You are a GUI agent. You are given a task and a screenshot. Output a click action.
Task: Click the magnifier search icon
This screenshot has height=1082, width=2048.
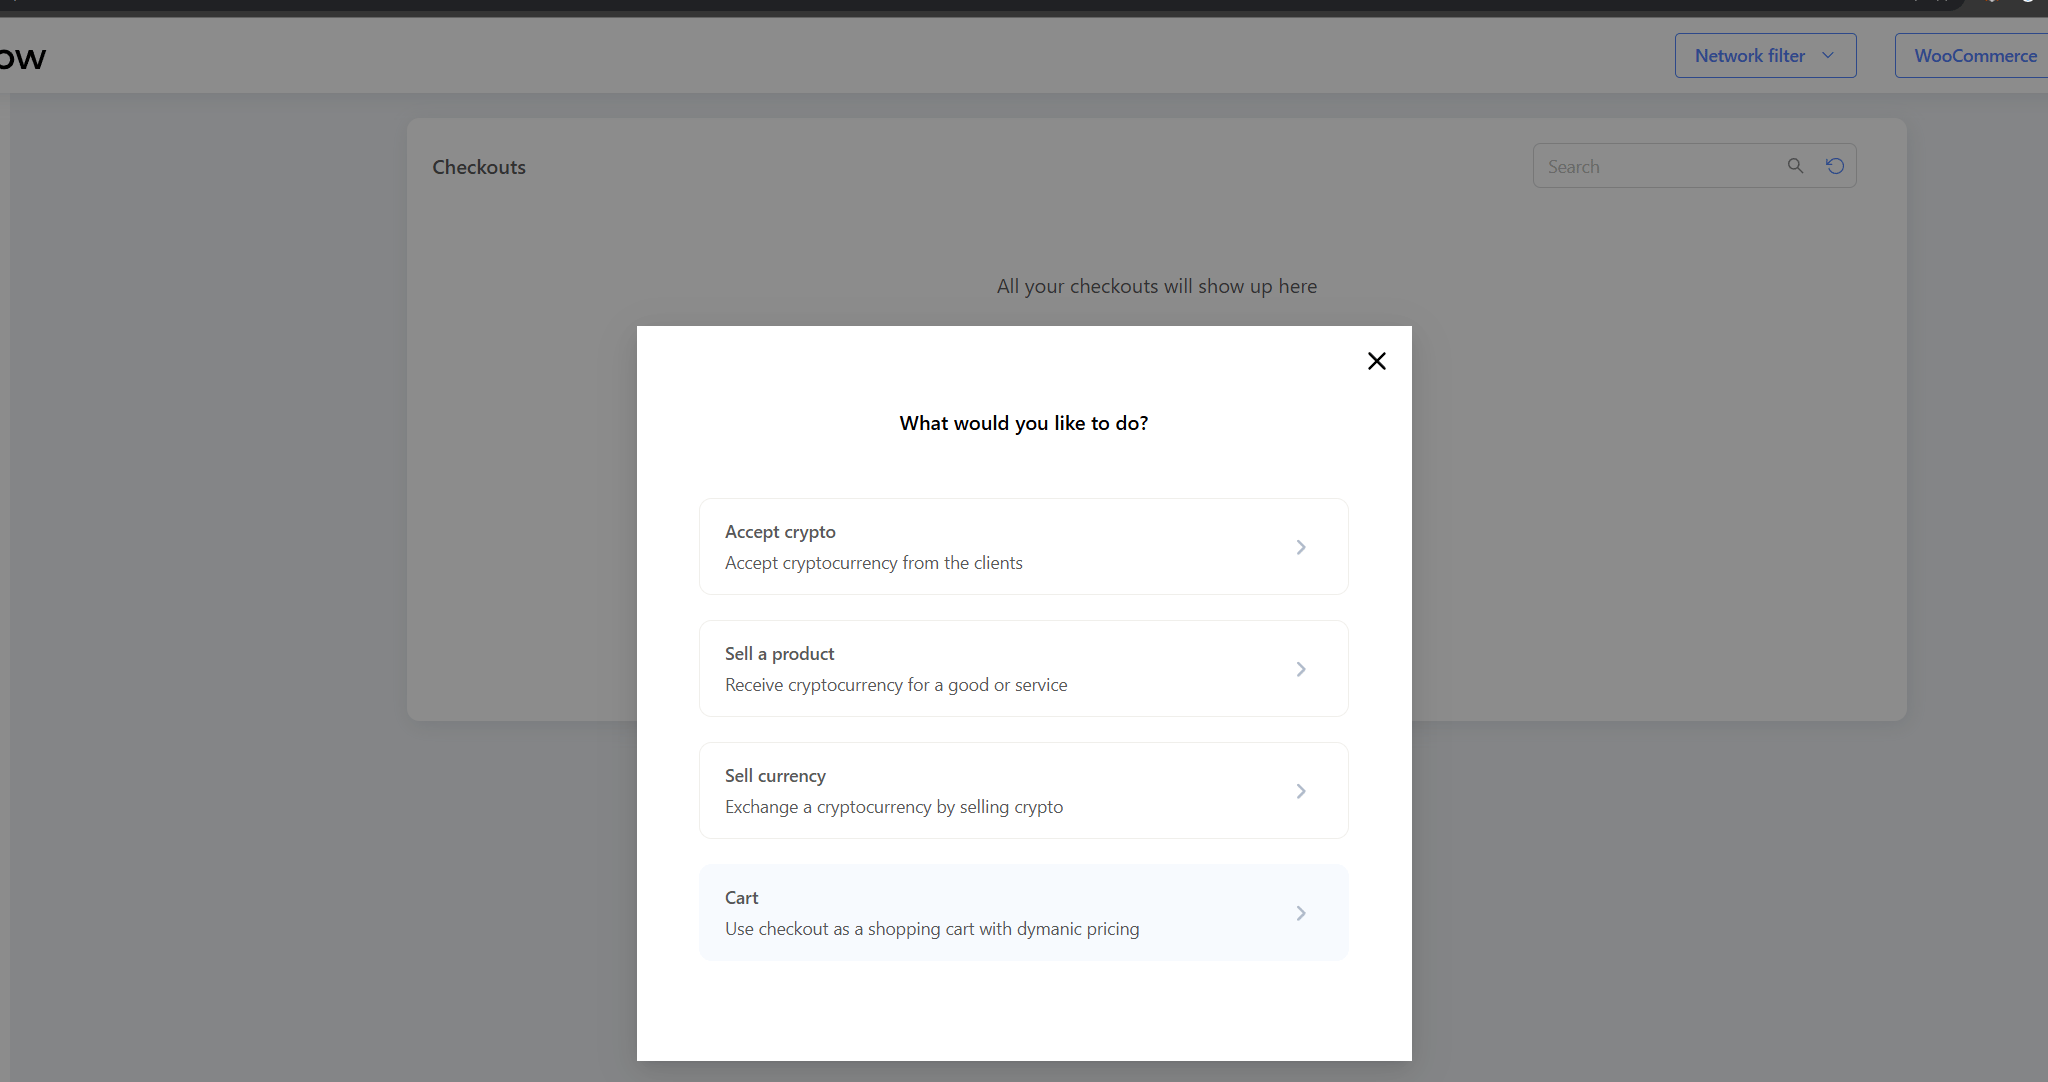[x=1796, y=166]
